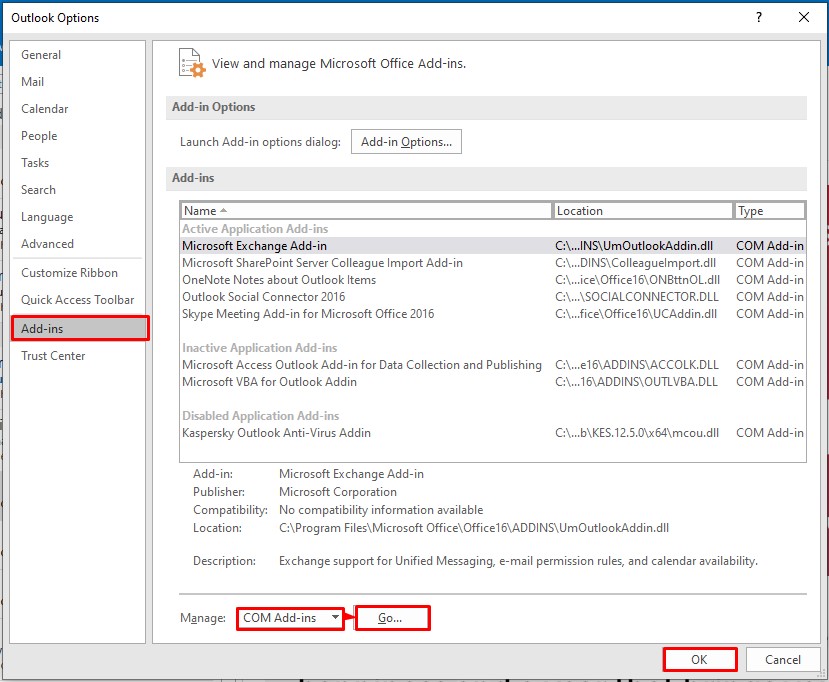This screenshot has width=829, height=682.
Task: Select the Quick Access Toolbar category
Action: coord(77,300)
